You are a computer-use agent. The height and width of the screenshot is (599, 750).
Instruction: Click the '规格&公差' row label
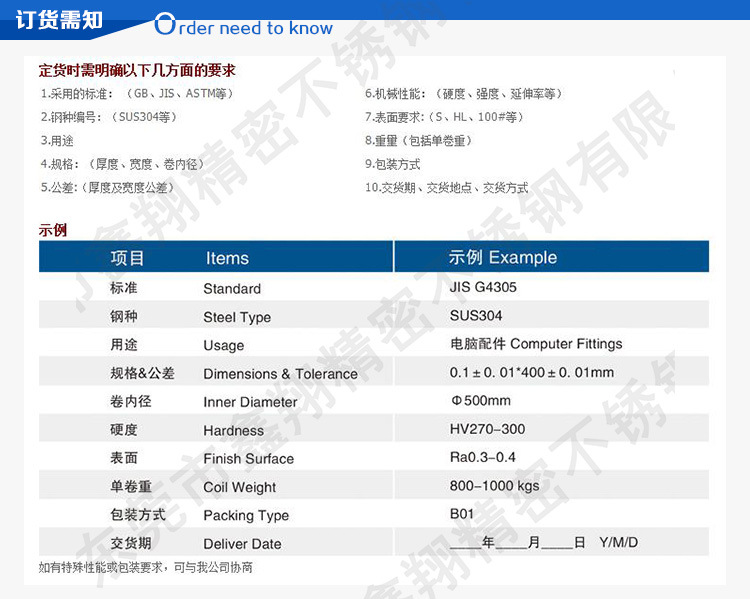point(142,373)
